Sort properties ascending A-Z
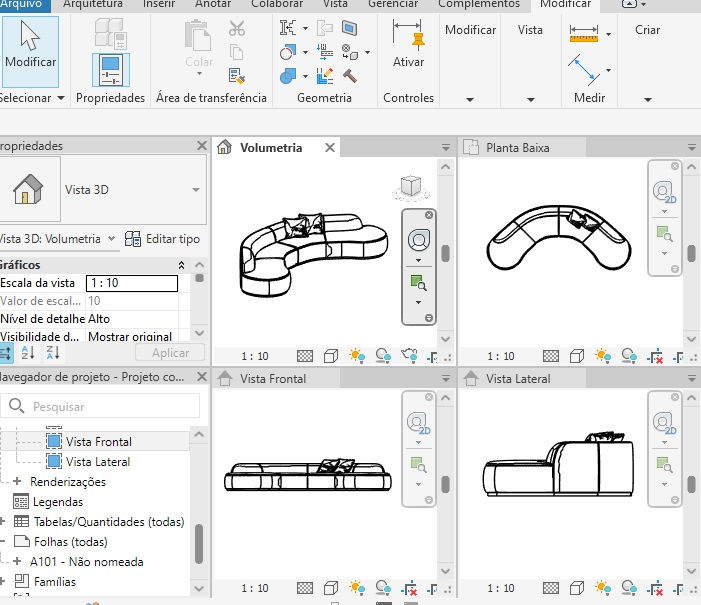Viewport: 701px width, 605px height. click(x=28, y=353)
